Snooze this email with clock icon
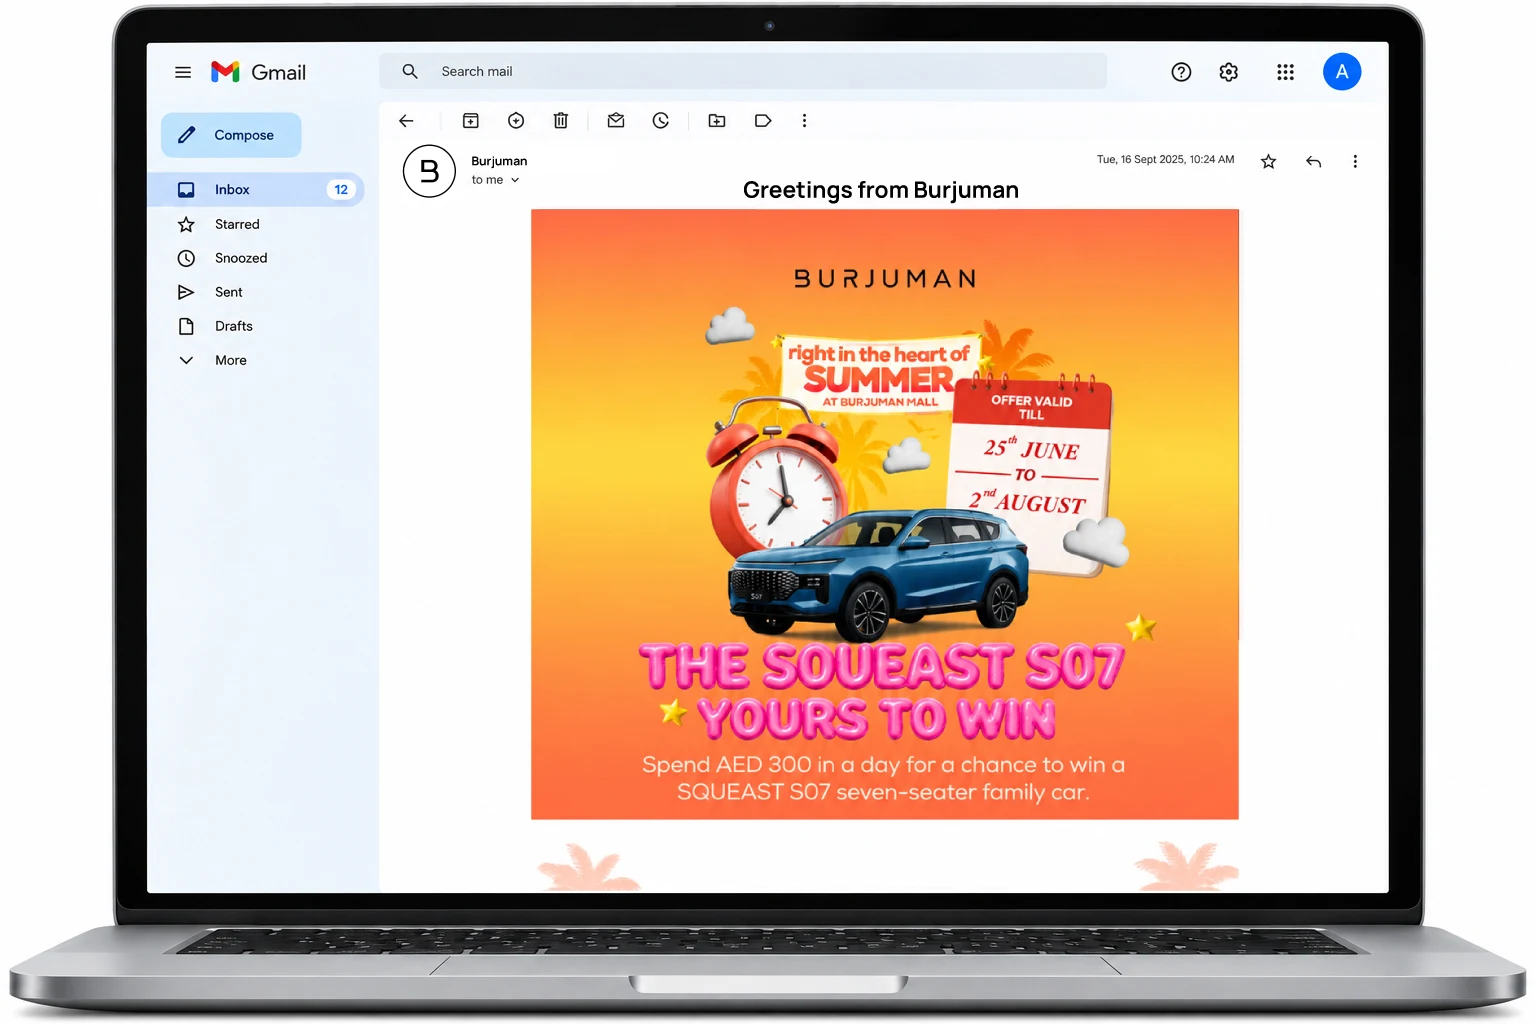1536x1024 pixels. pyautogui.click(x=661, y=121)
